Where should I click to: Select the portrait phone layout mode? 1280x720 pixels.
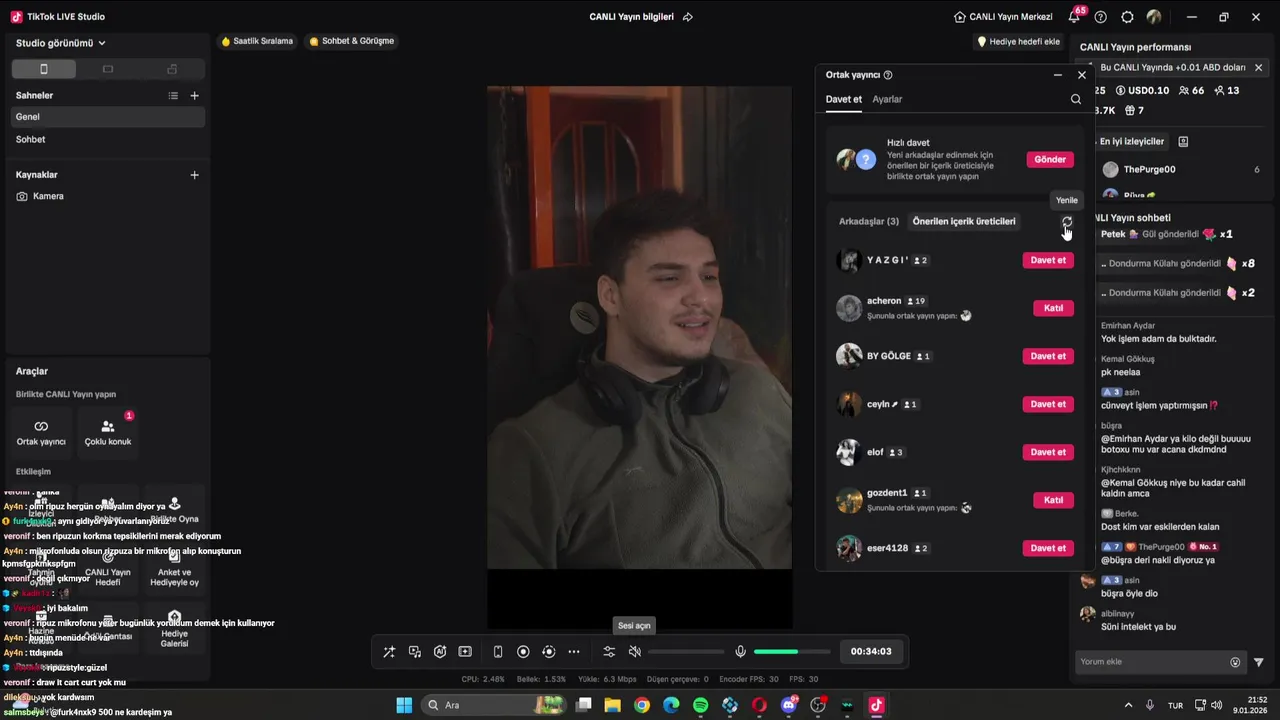pos(43,69)
